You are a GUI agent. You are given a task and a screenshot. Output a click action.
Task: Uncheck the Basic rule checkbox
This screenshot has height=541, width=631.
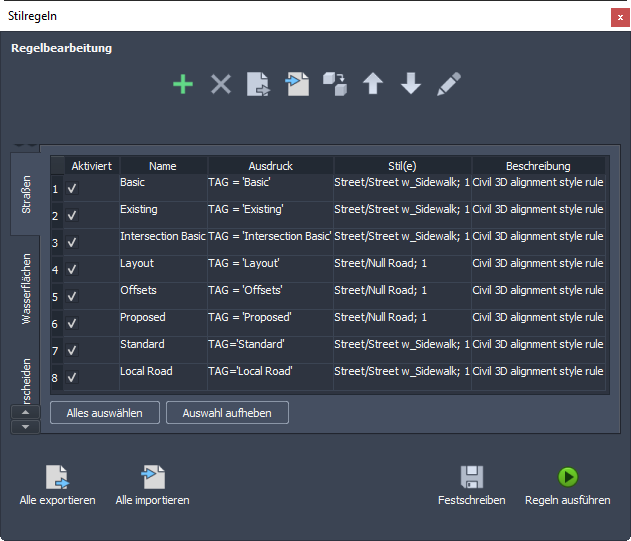72,188
